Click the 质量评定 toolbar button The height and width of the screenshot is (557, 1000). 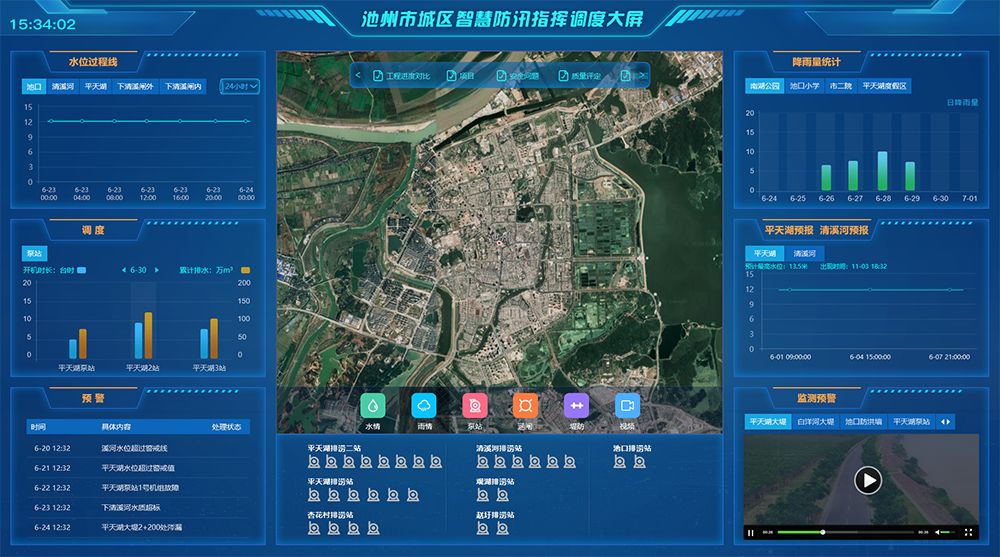578,76
